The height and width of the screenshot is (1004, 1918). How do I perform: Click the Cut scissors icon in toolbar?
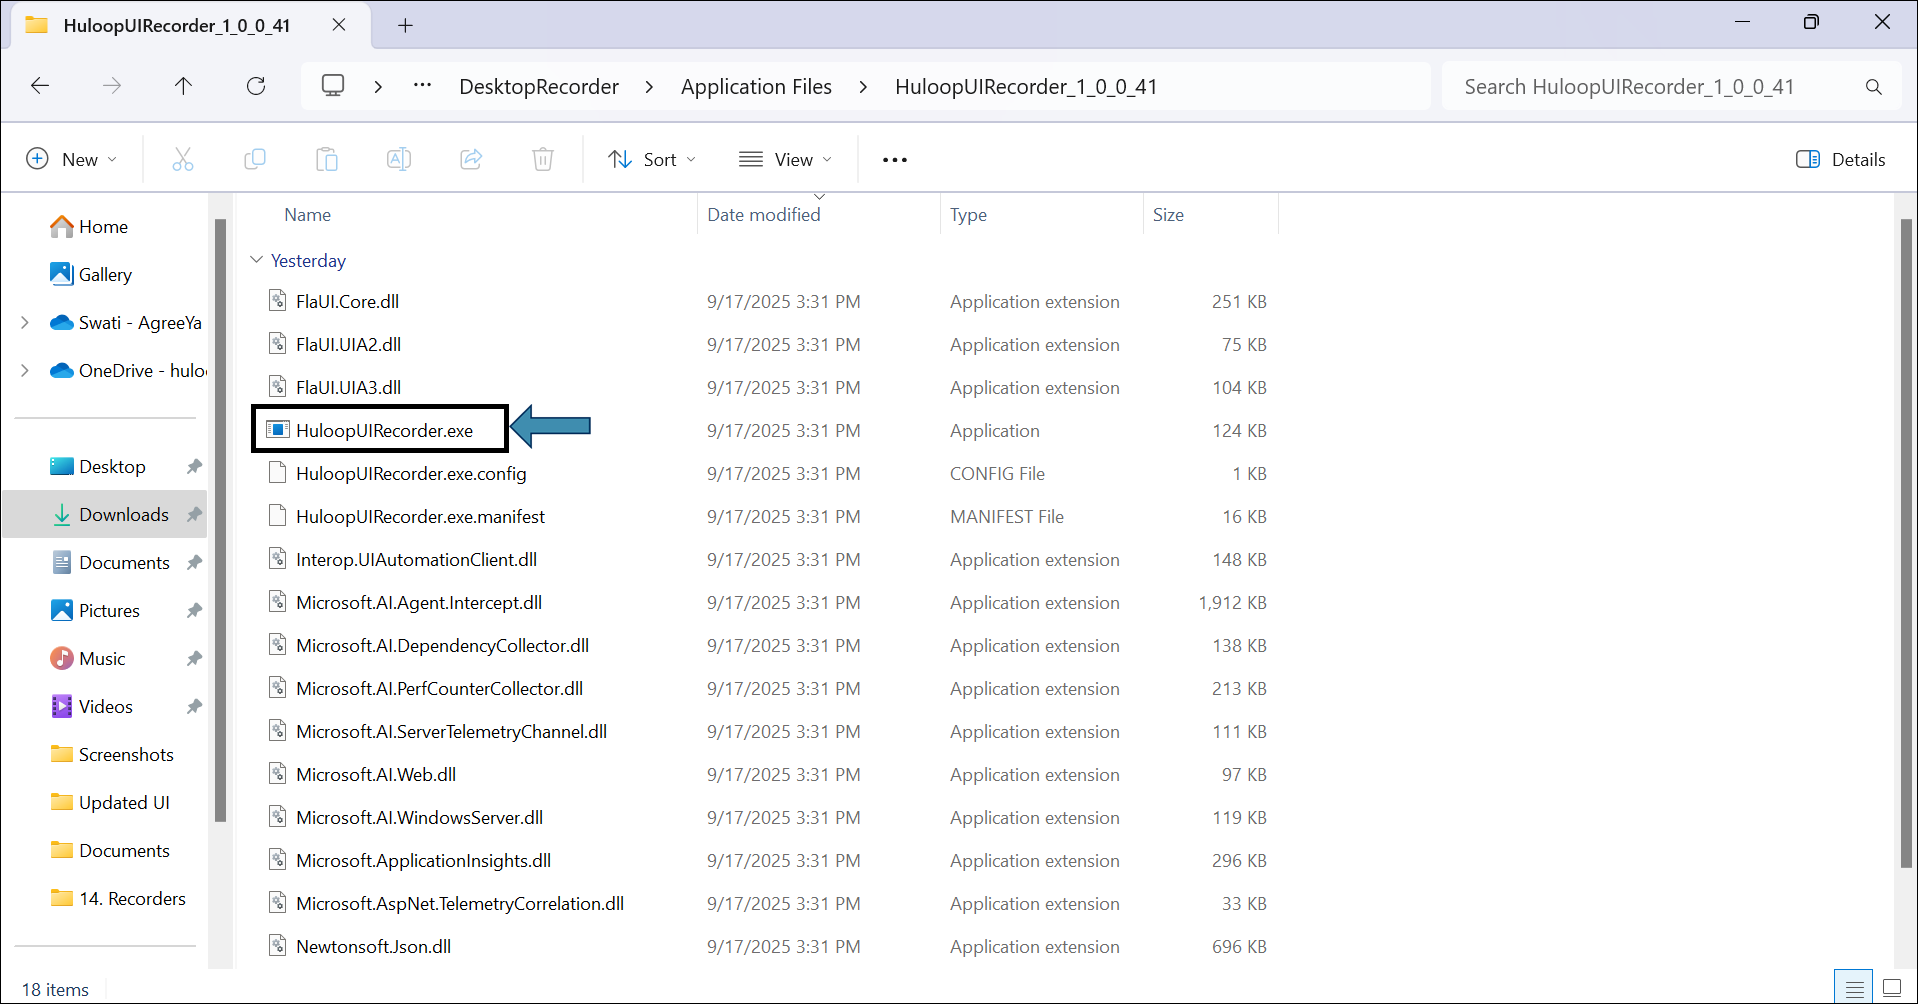click(183, 159)
